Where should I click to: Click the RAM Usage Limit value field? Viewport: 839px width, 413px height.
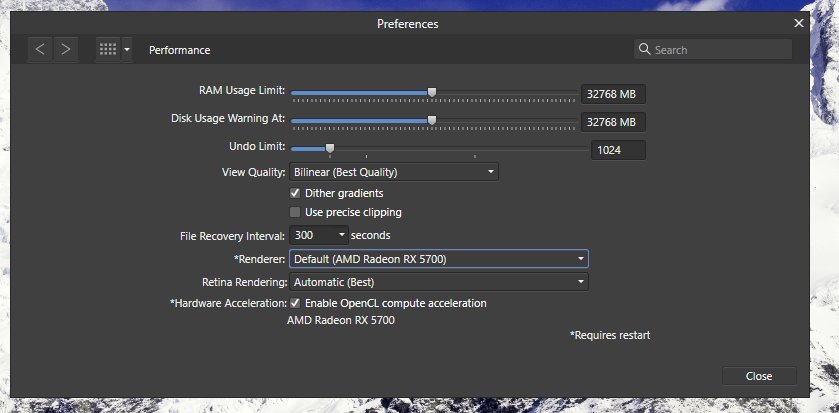pyautogui.click(x=613, y=94)
